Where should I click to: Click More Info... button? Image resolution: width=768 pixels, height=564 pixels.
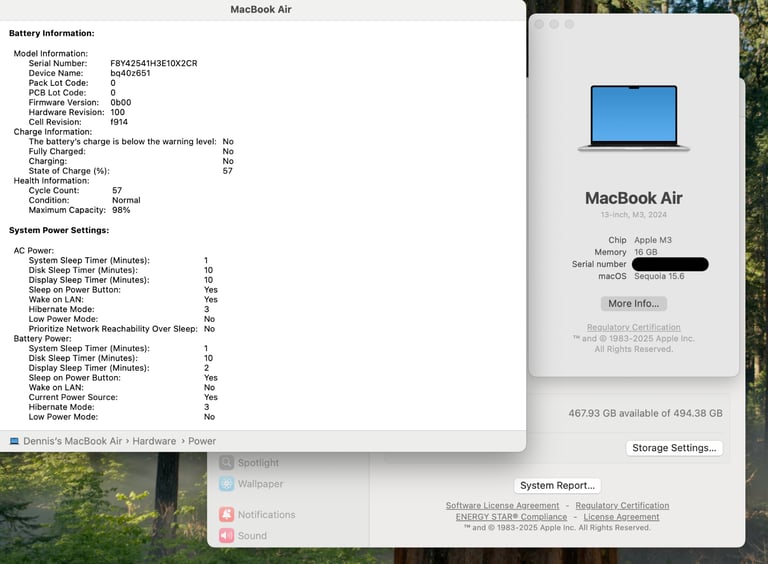634,304
